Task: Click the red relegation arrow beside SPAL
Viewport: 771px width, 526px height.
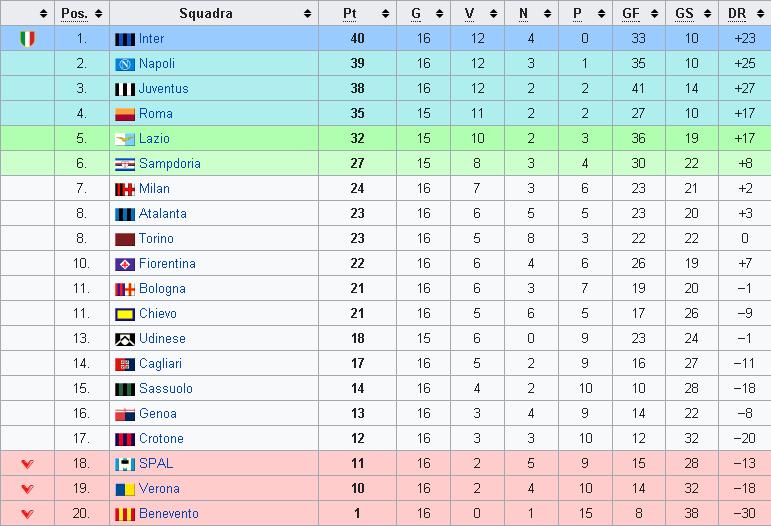Action: 28,464
